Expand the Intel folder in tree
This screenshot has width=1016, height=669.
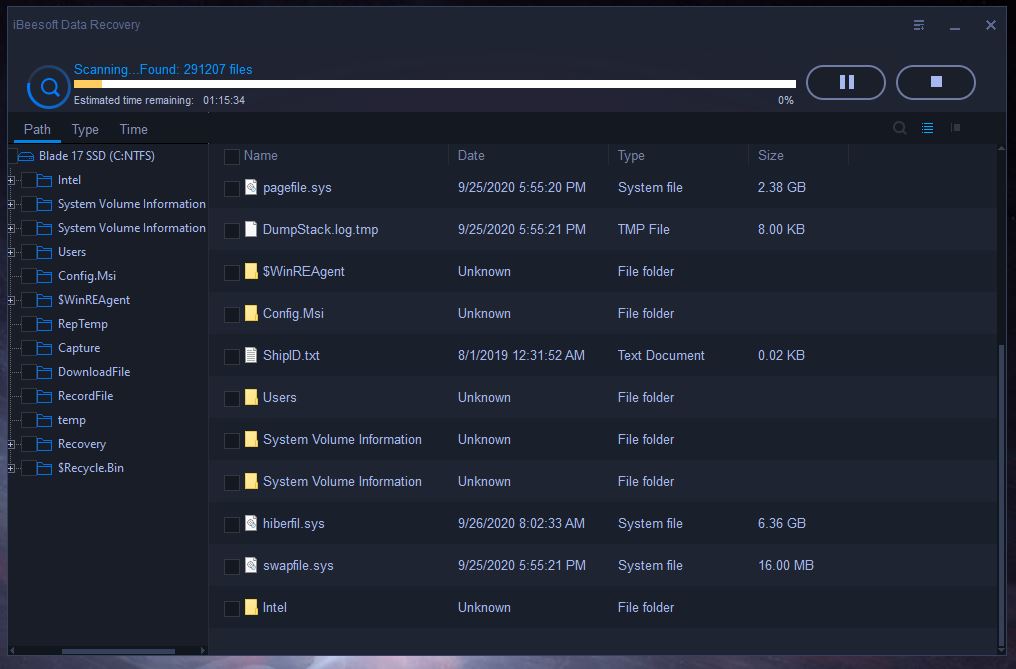coord(11,180)
